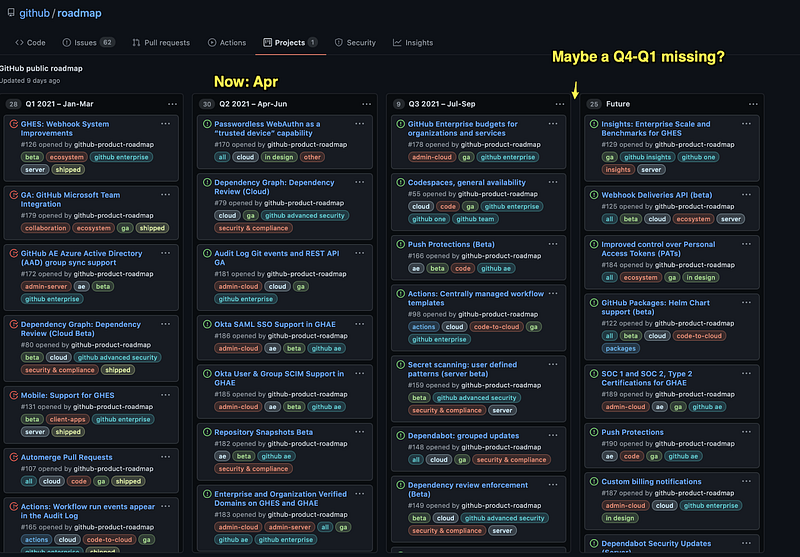Click 'other' label on Passwordless WebAuthn card
The height and width of the screenshot is (557, 800).
(312, 157)
